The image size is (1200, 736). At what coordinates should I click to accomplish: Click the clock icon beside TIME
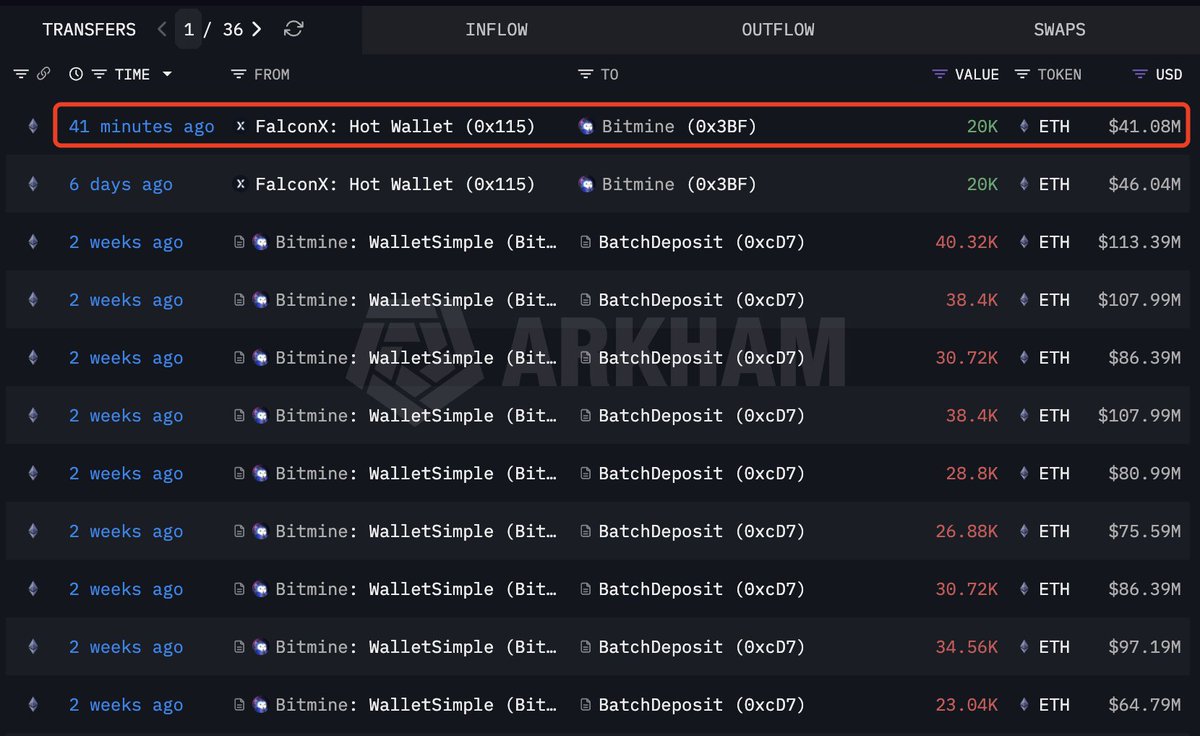click(76, 74)
